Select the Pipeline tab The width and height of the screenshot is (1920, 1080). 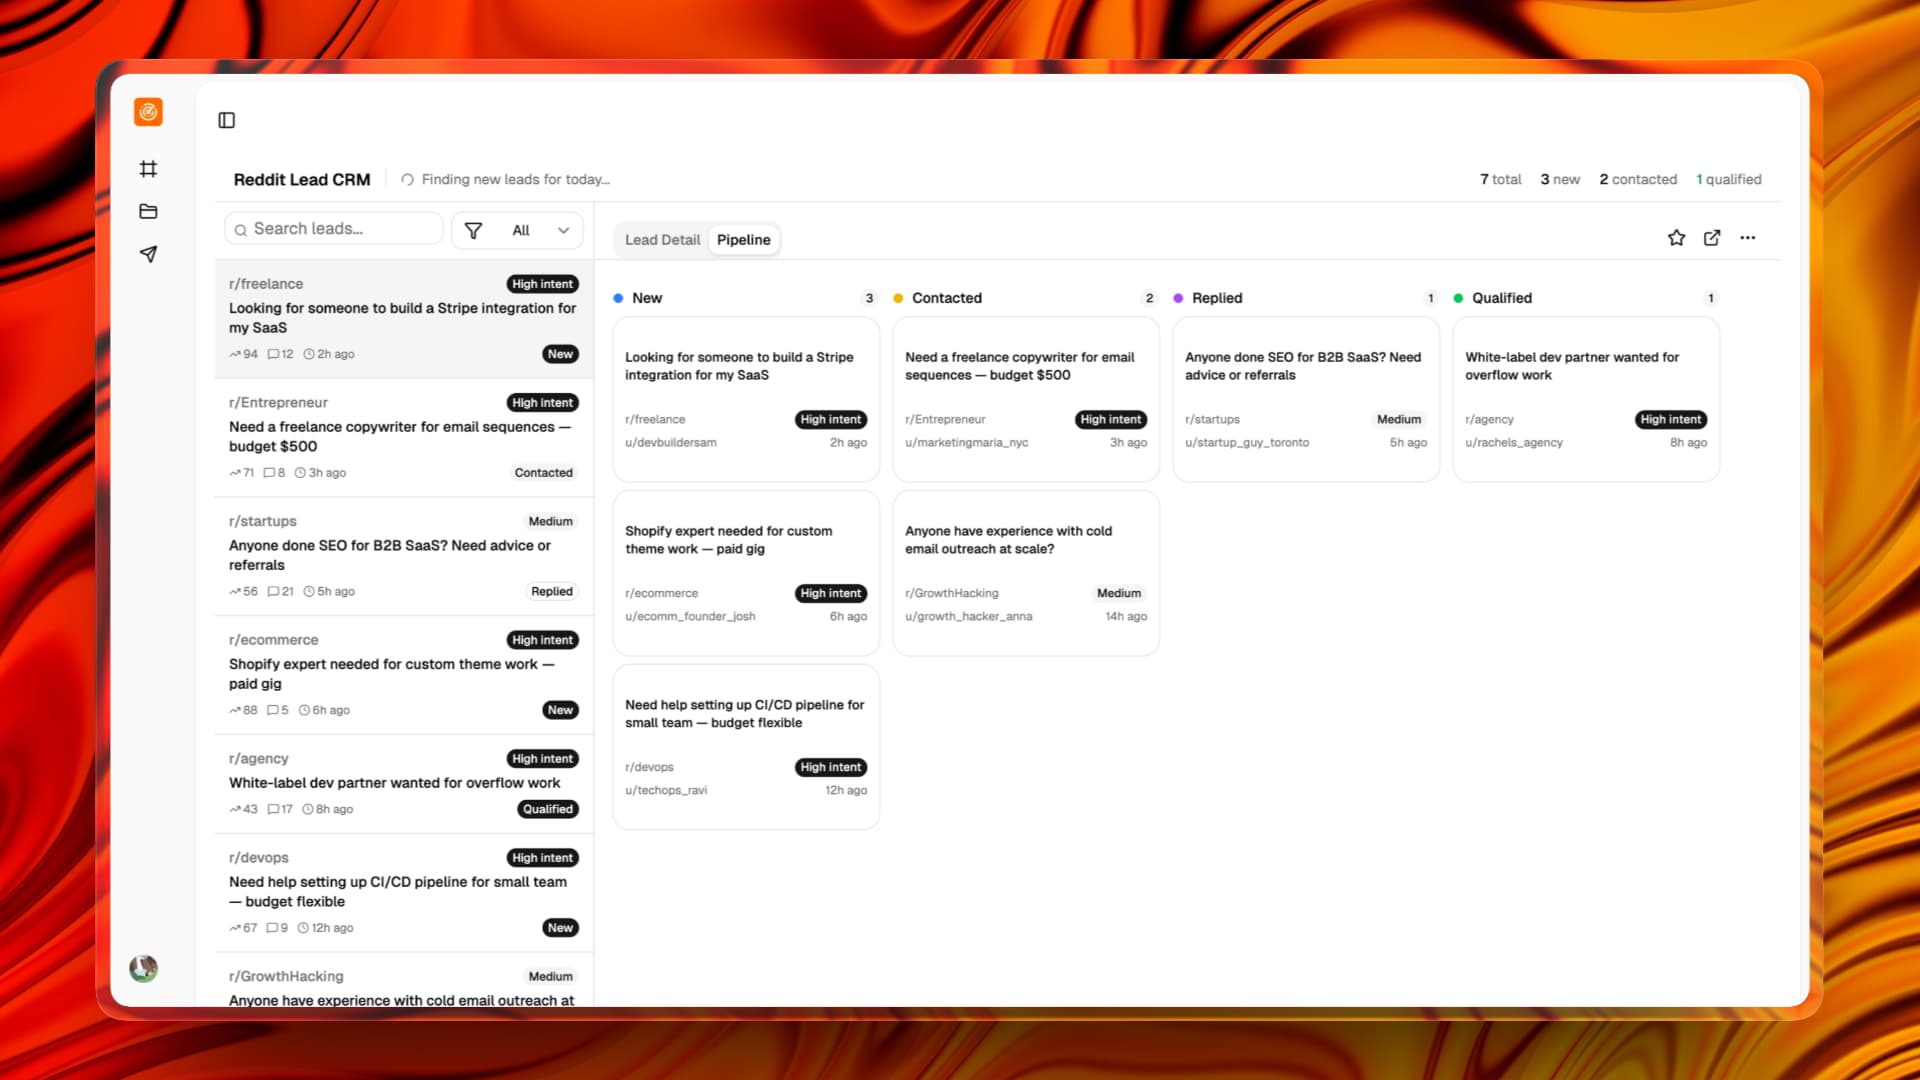743,240
